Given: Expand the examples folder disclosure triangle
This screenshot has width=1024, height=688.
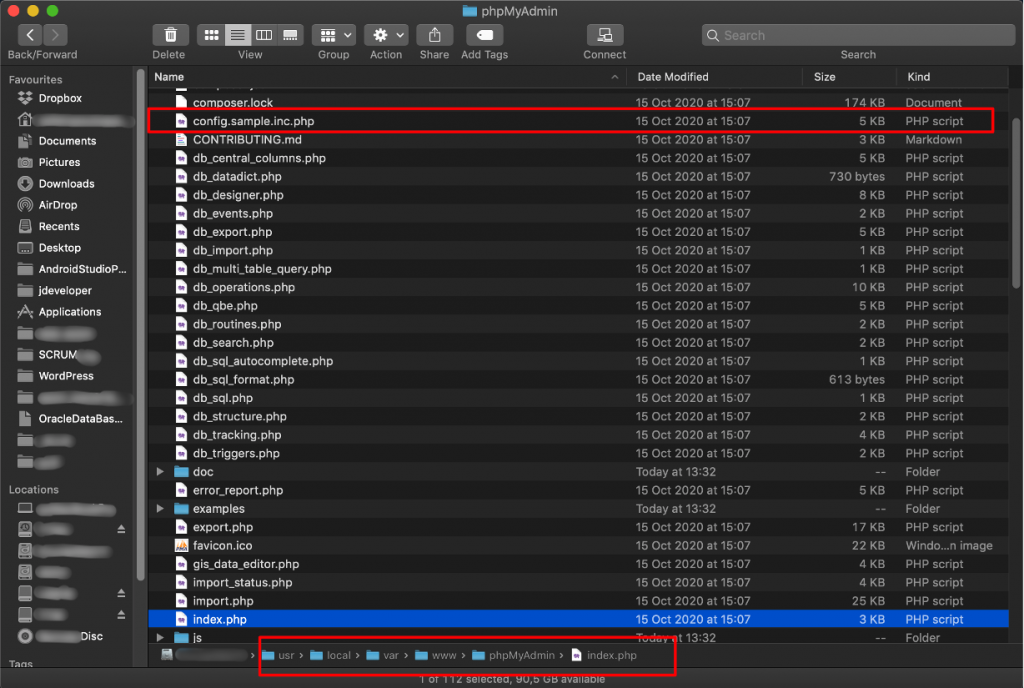Looking at the screenshot, I should [x=160, y=508].
